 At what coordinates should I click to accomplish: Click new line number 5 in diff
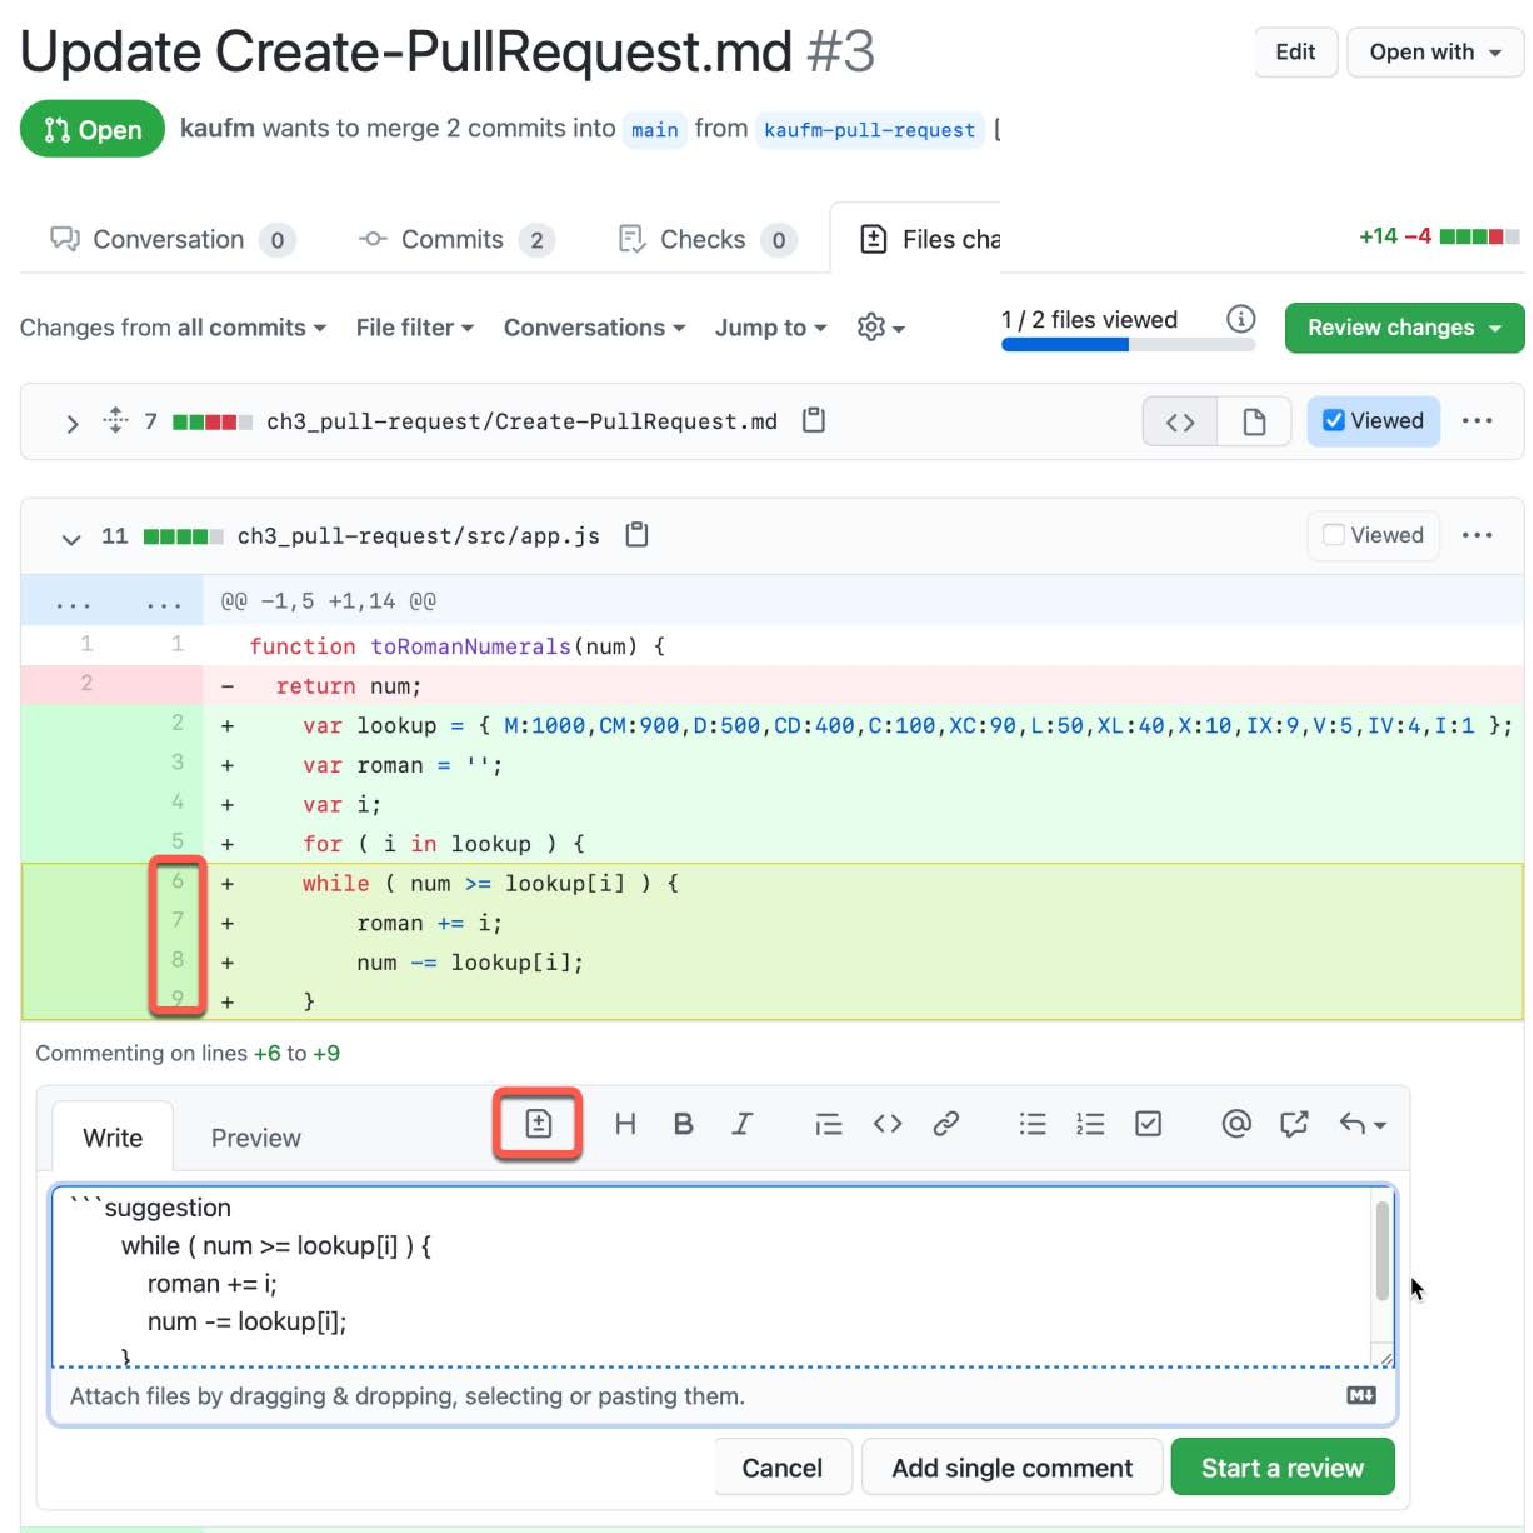177,841
